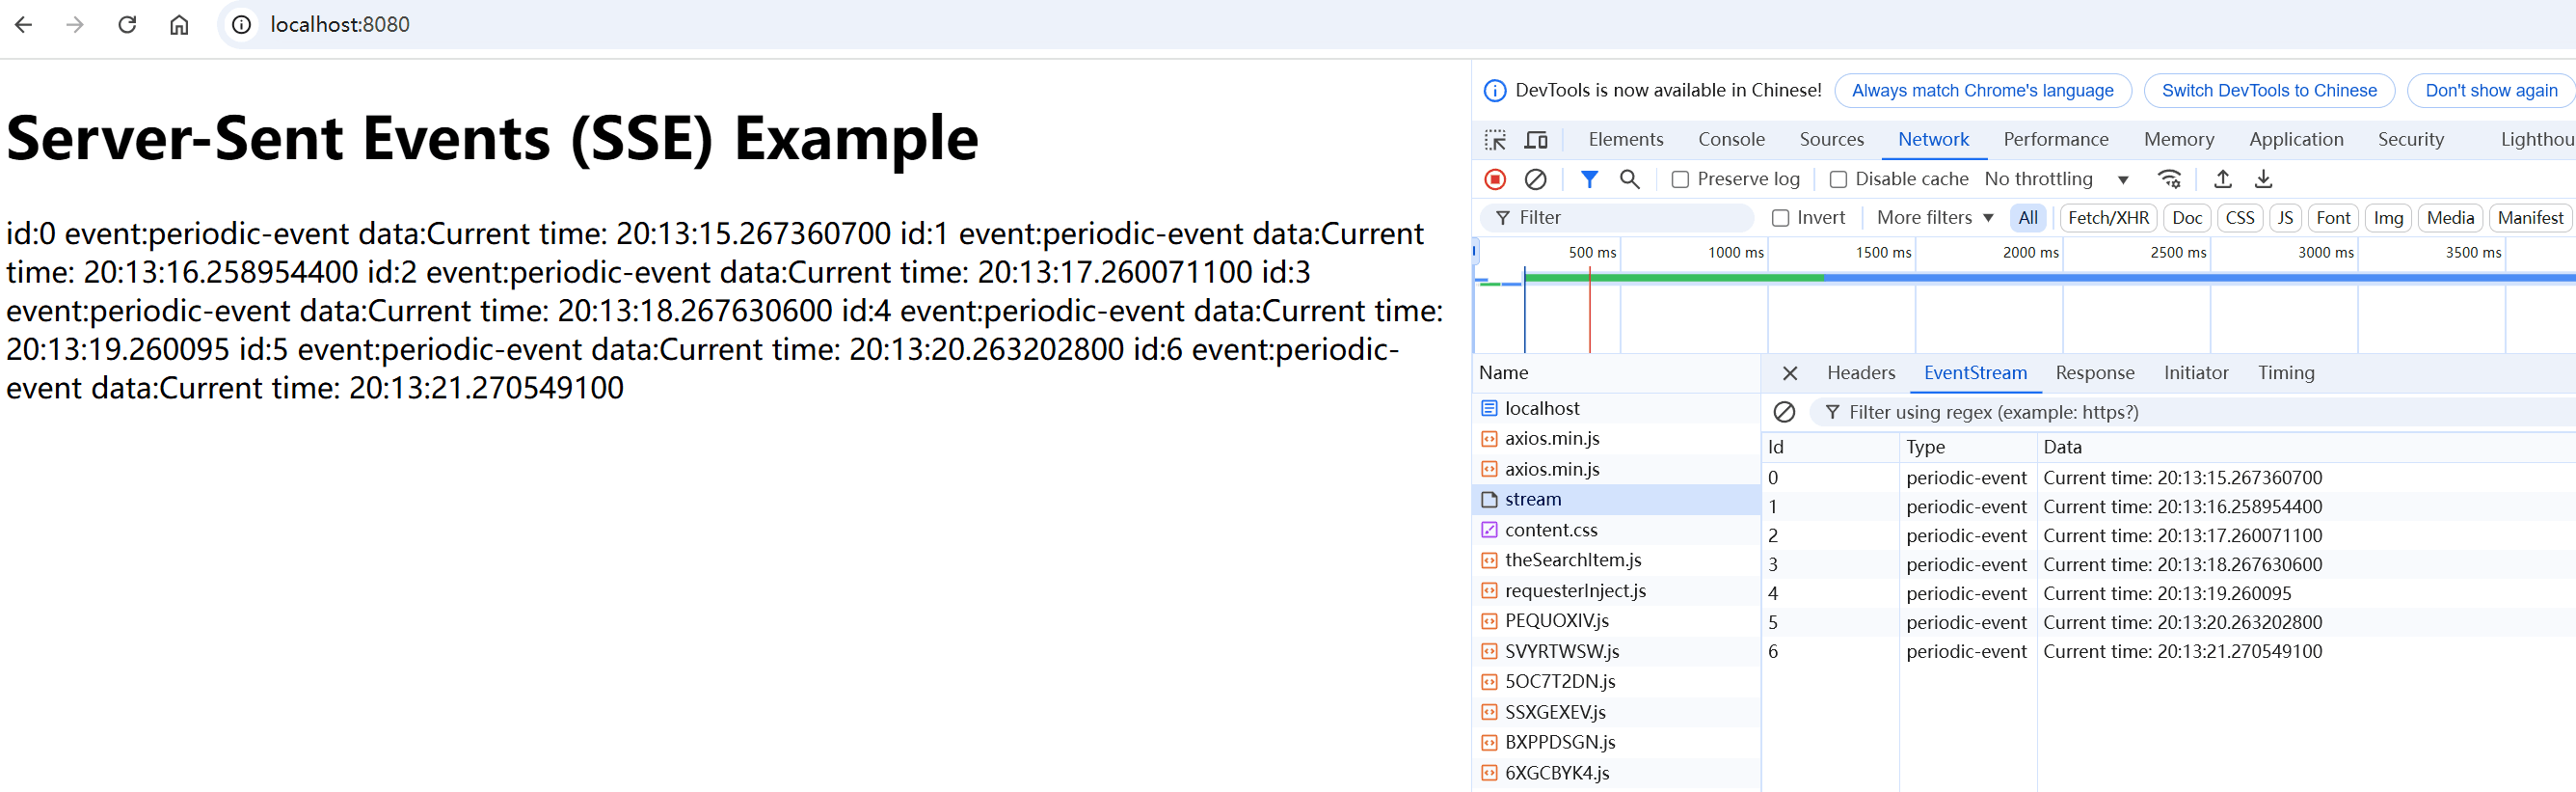
Task: Toggle the network filter funnel icon
Action: click(x=1589, y=179)
